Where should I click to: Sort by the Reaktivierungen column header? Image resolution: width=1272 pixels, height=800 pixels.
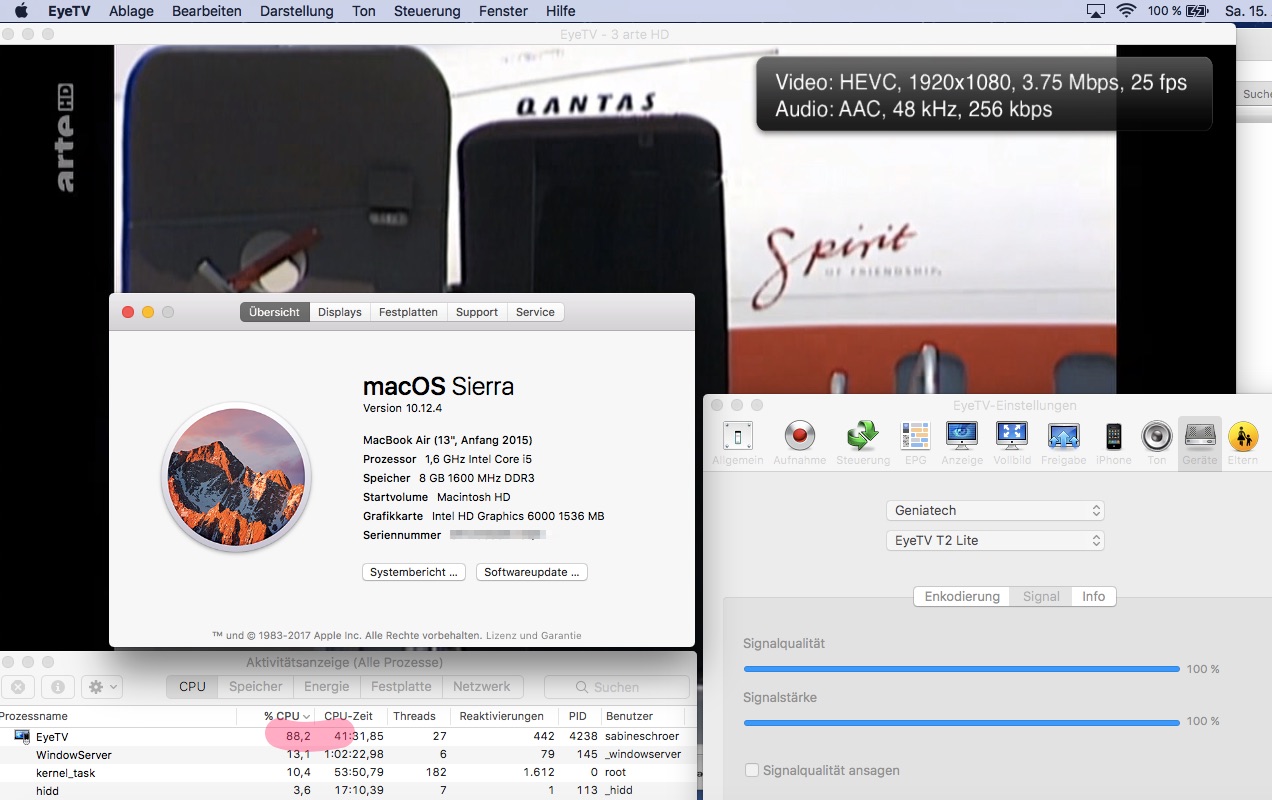505,716
